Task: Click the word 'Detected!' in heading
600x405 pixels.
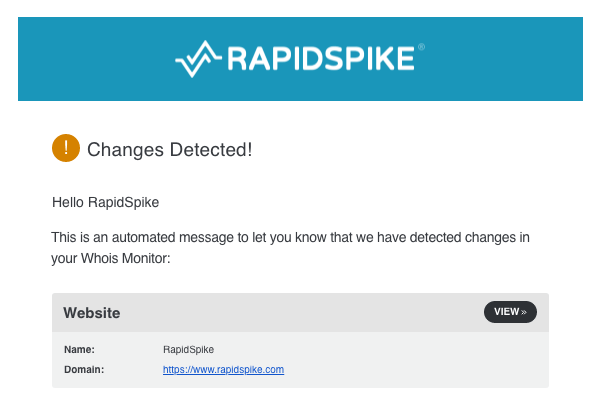Action: 211,149
